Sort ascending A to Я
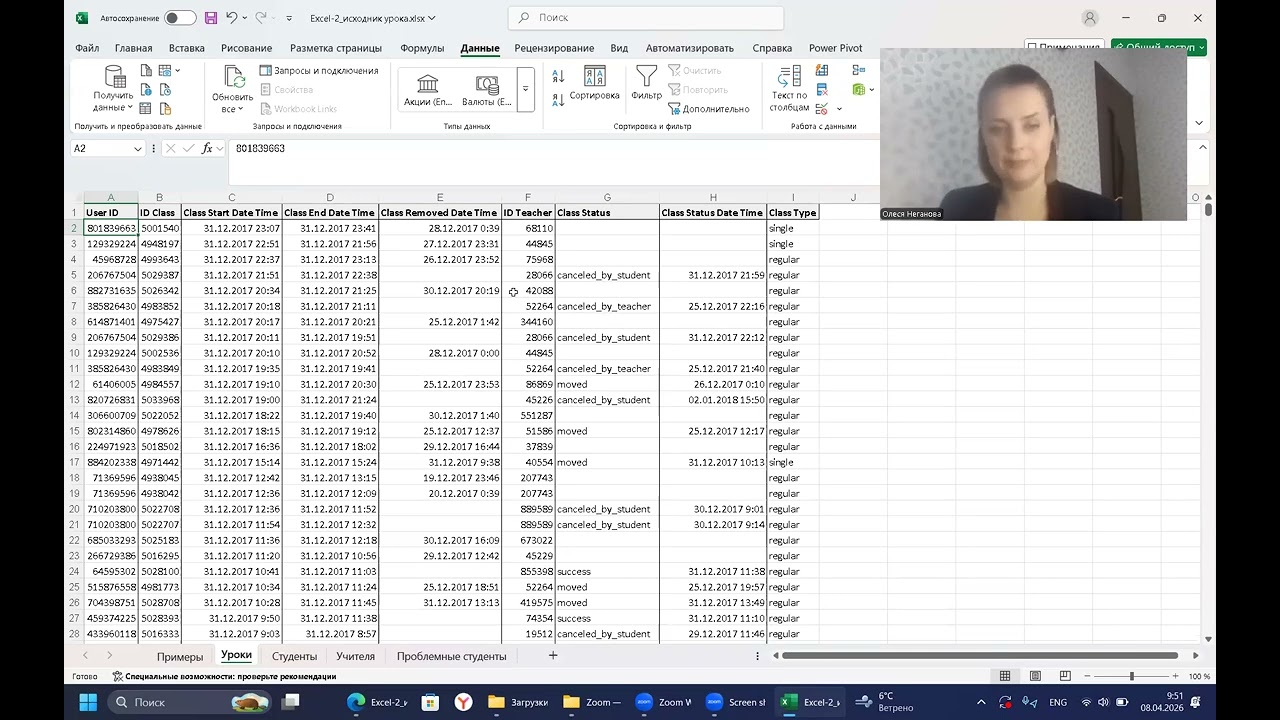Screen dimensions: 1280x720 558,77
